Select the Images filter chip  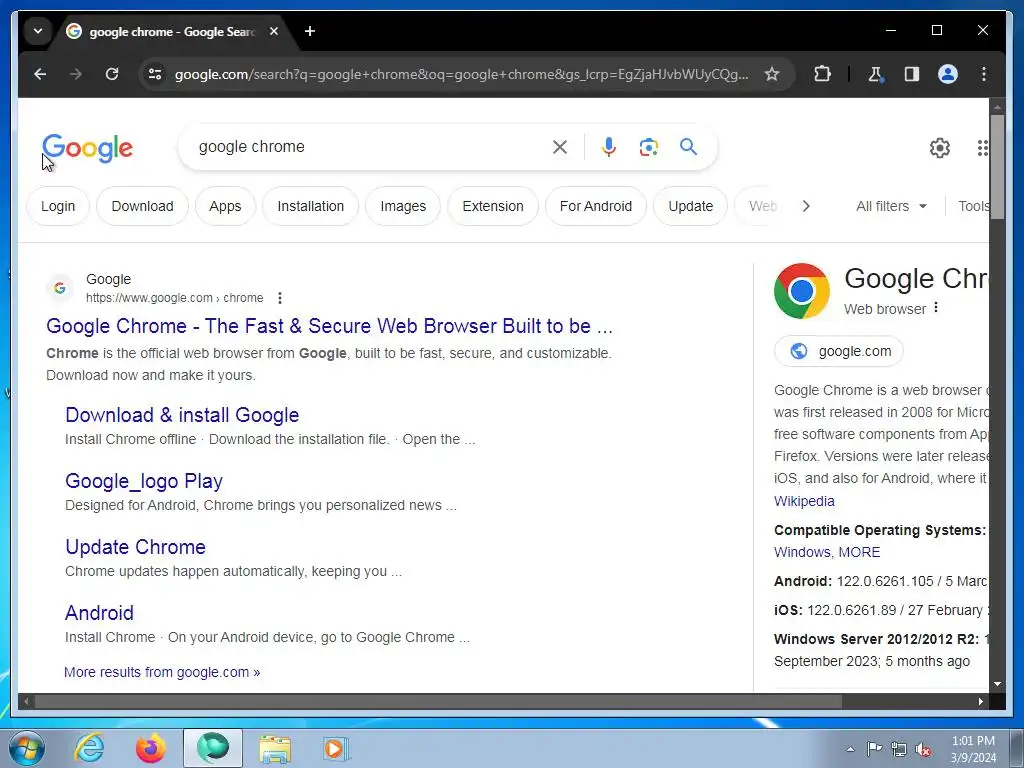tap(403, 206)
